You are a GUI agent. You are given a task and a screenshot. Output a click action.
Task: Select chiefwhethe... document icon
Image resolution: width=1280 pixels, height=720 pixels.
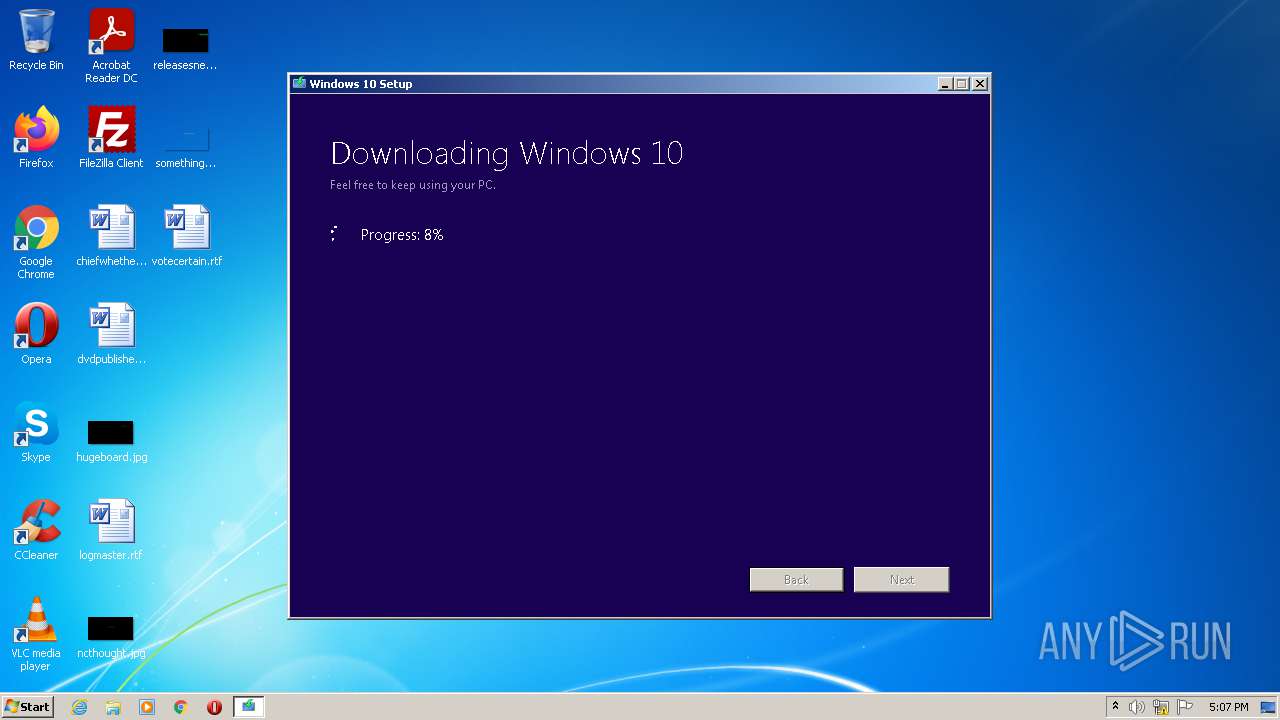pyautogui.click(x=111, y=236)
